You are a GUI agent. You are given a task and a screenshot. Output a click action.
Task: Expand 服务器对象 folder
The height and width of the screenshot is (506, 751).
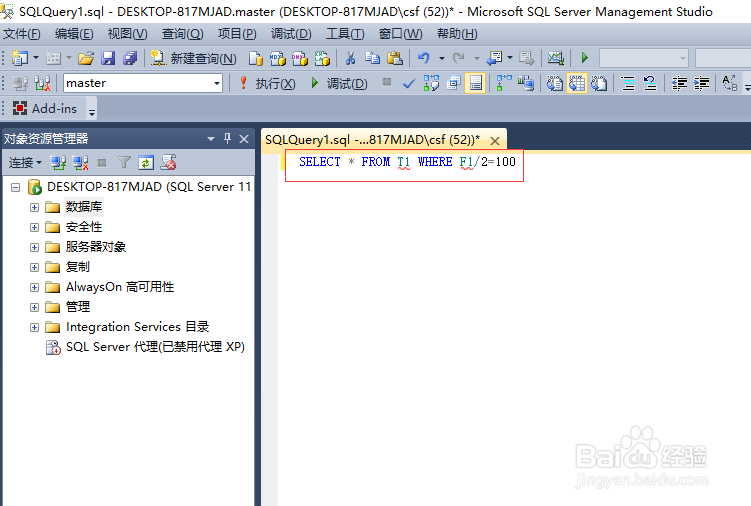point(34,247)
